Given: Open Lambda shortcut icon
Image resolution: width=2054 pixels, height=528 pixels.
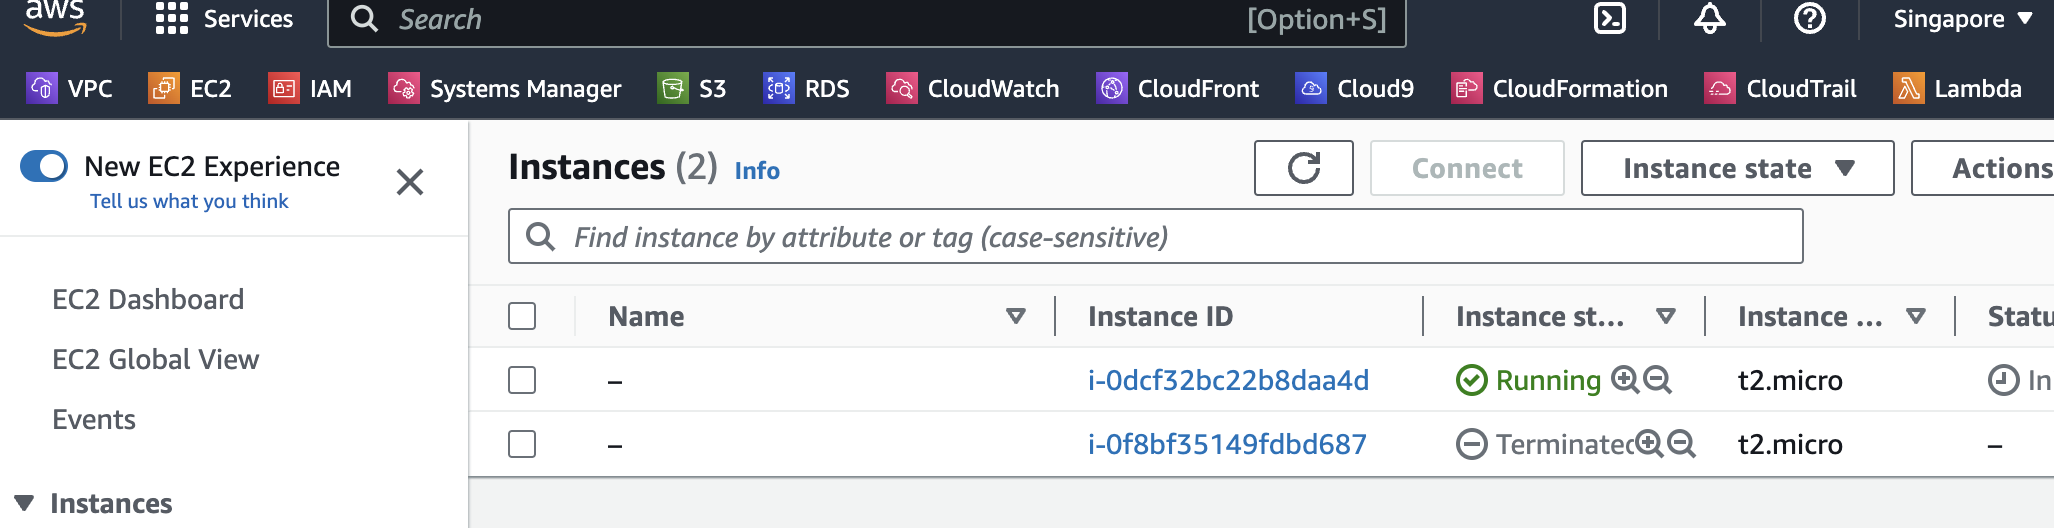Looking at the screenshot, I should 1909,88.
